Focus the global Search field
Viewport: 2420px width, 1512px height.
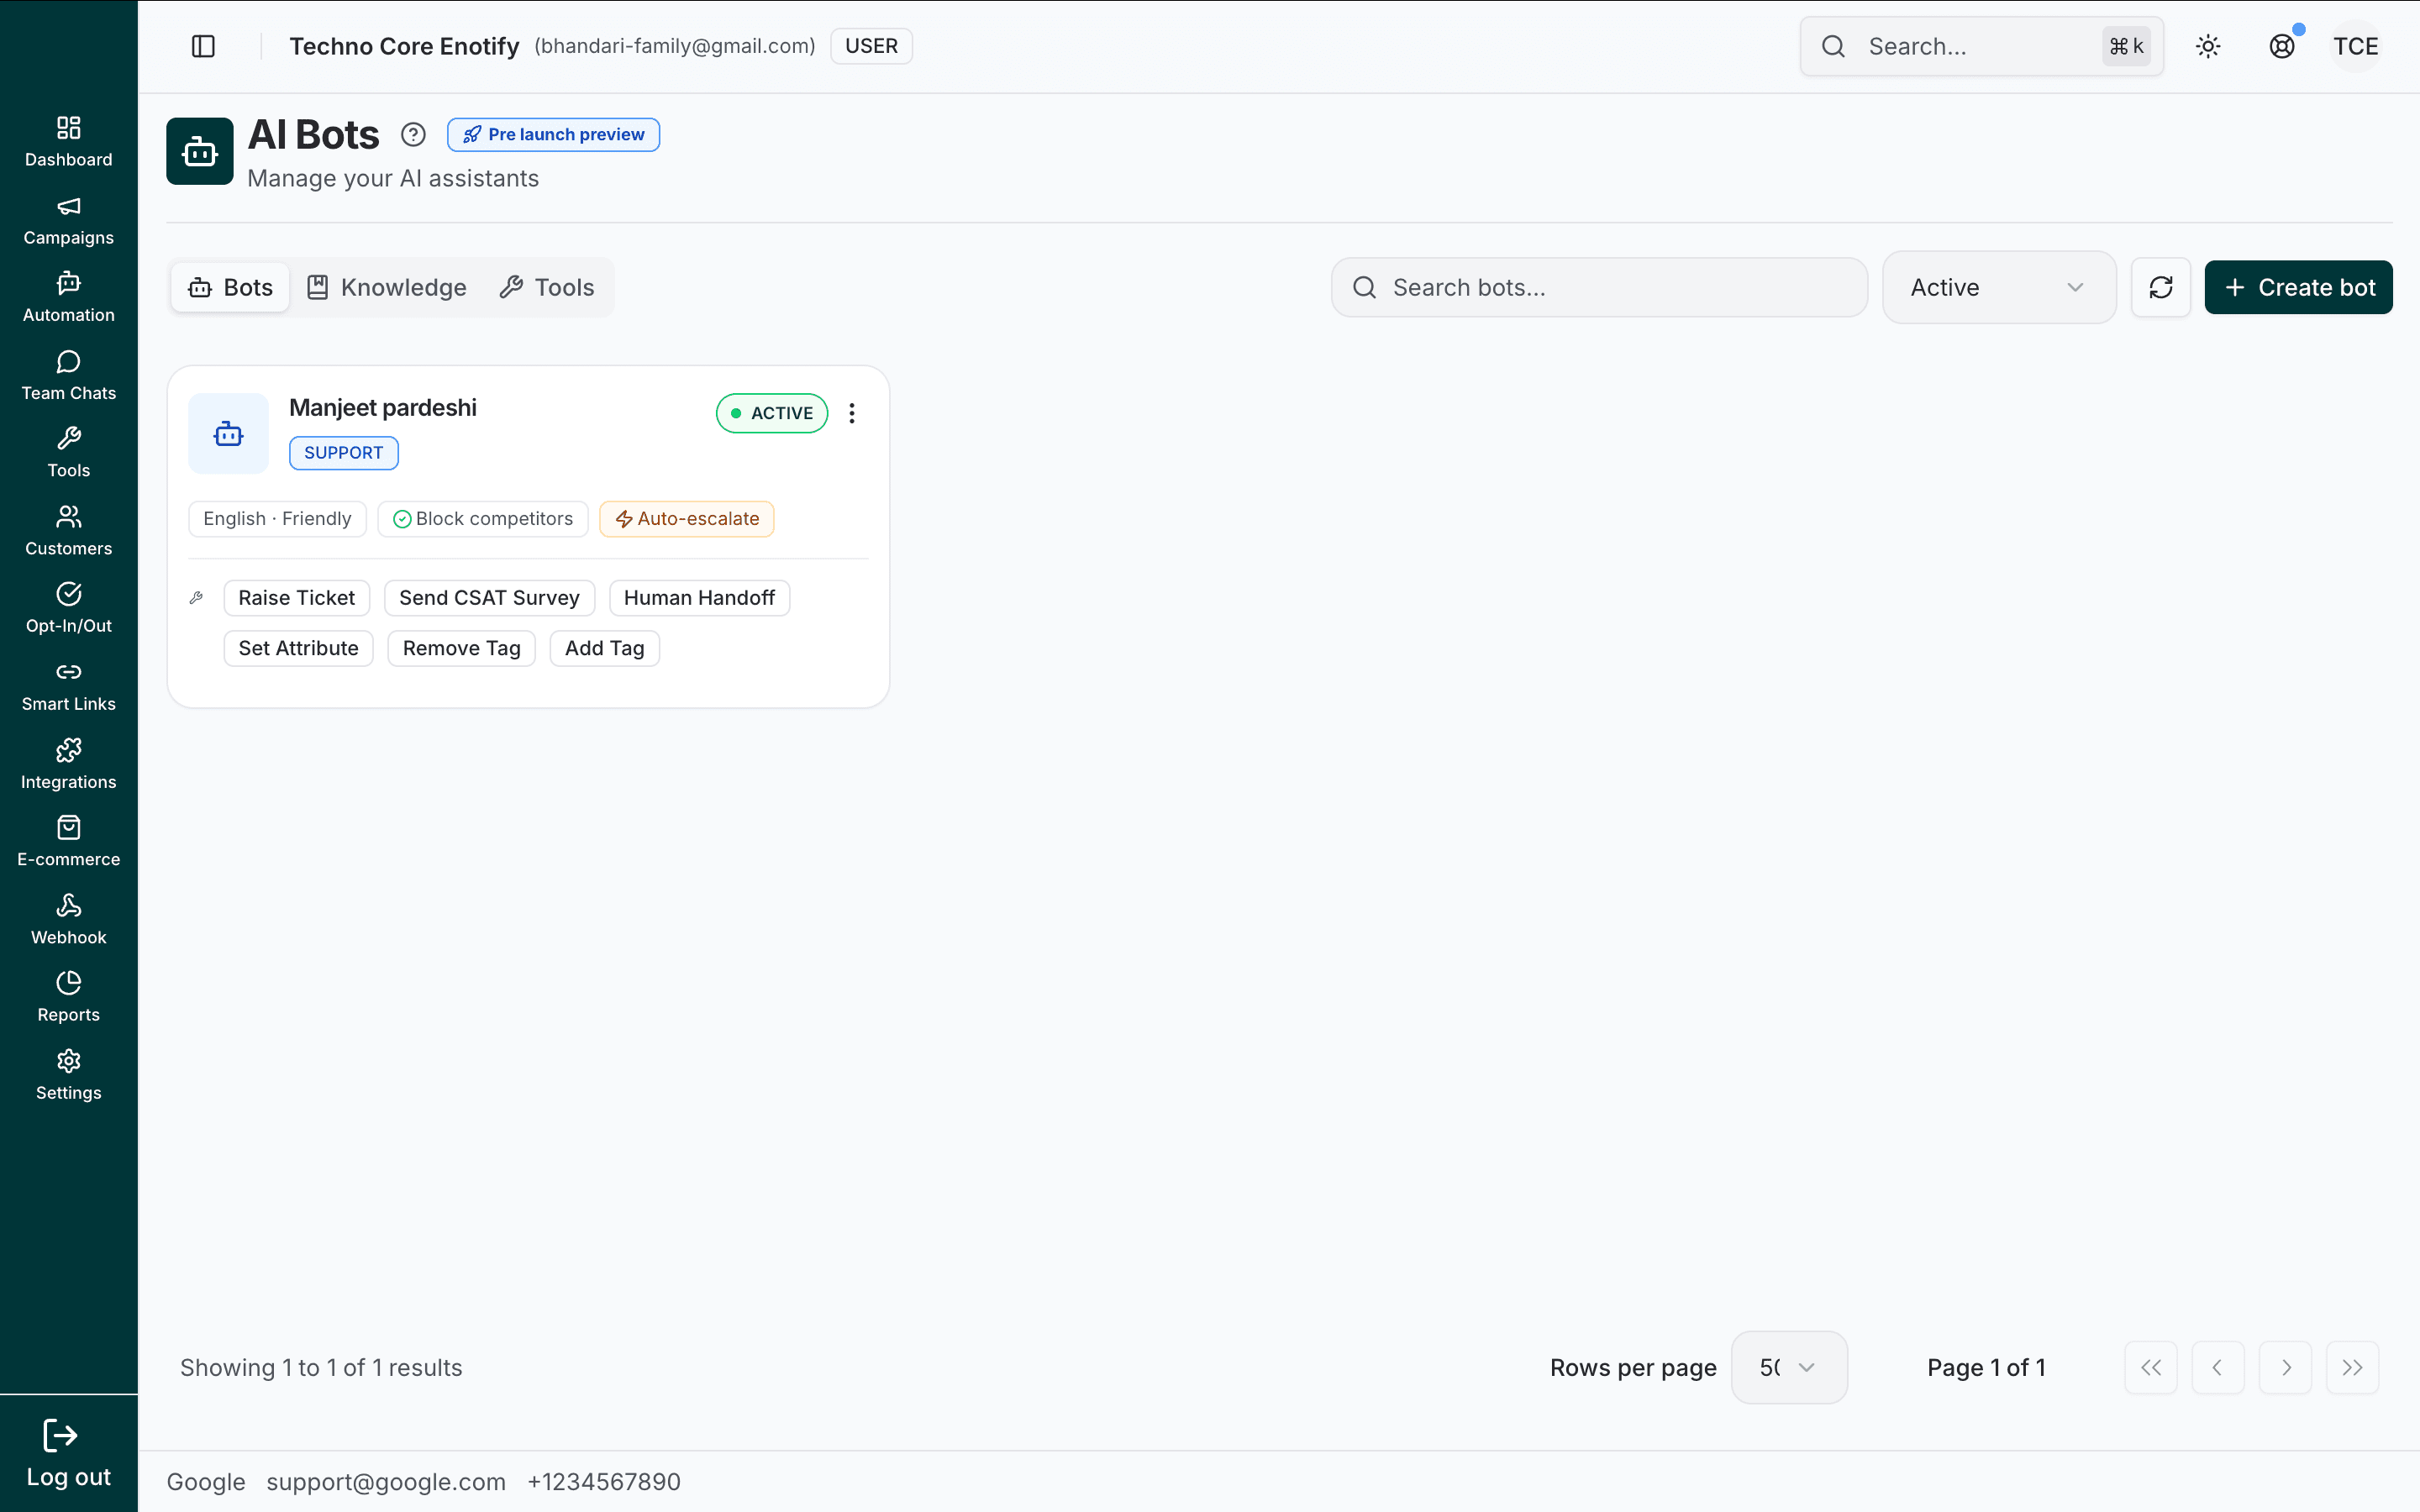[x=1982, y=46]
